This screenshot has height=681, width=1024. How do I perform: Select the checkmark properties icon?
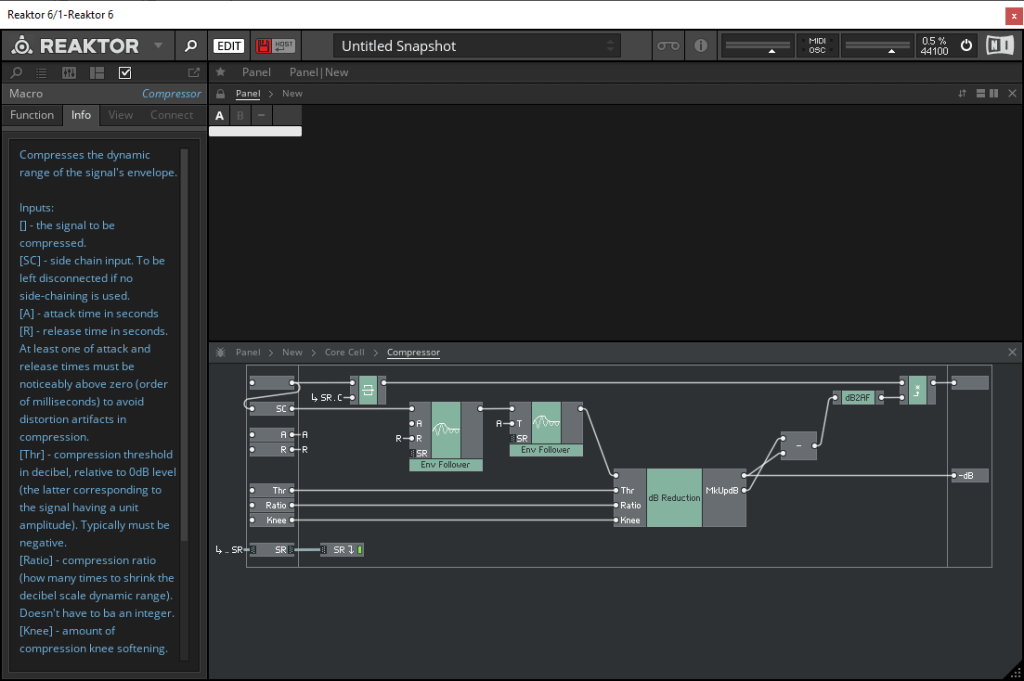[125, 73]
